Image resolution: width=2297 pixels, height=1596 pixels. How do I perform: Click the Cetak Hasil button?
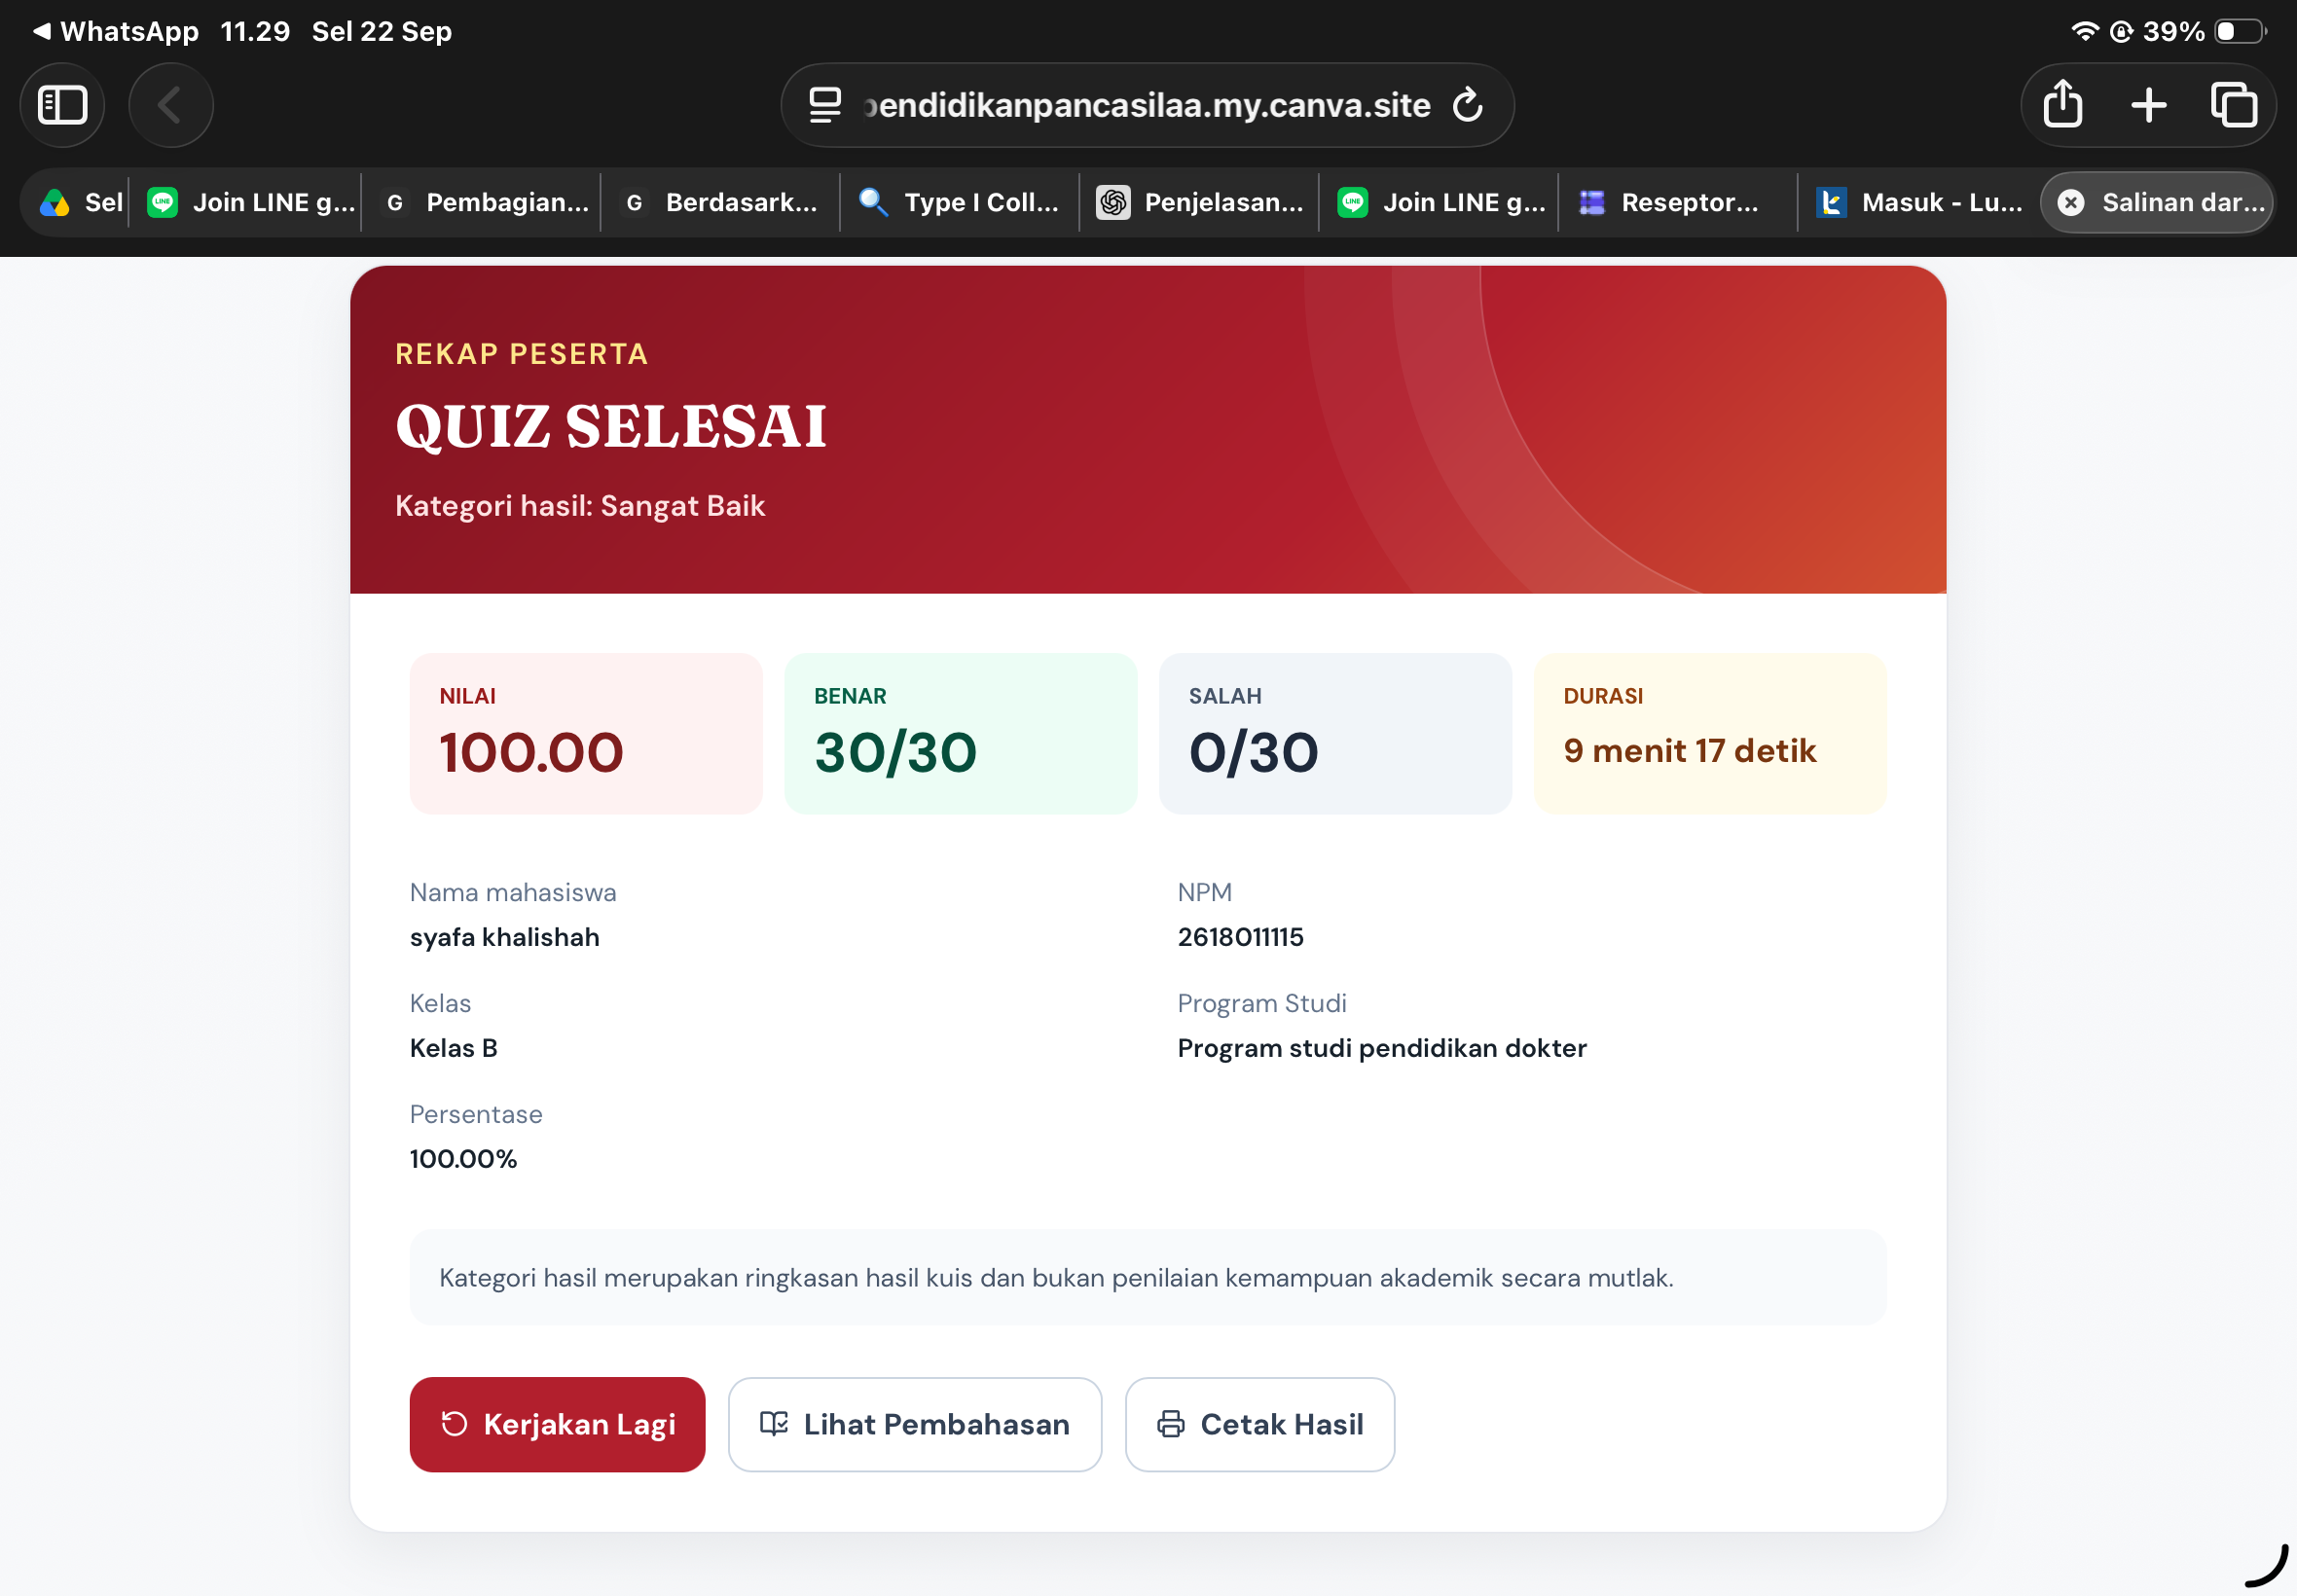click(x=1259, y=1424)
